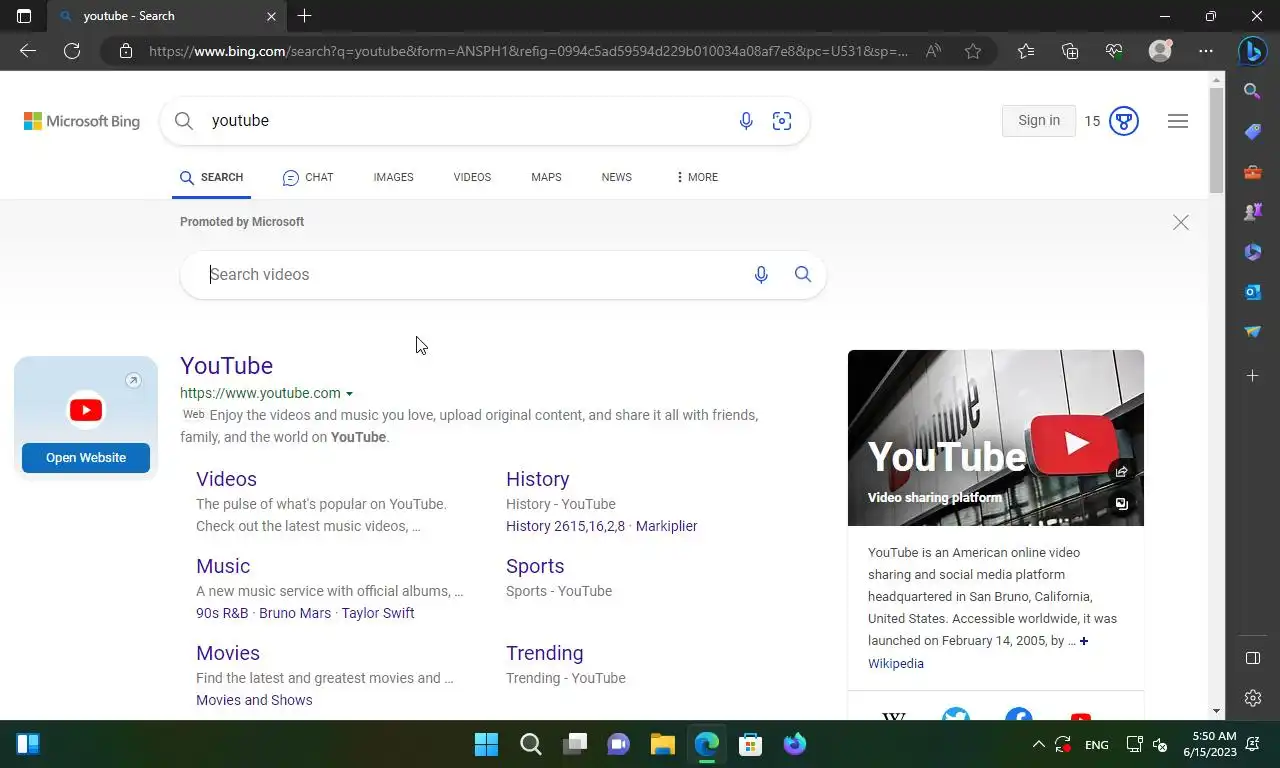Open Bing hamburger menu

tap(1178, 121)
